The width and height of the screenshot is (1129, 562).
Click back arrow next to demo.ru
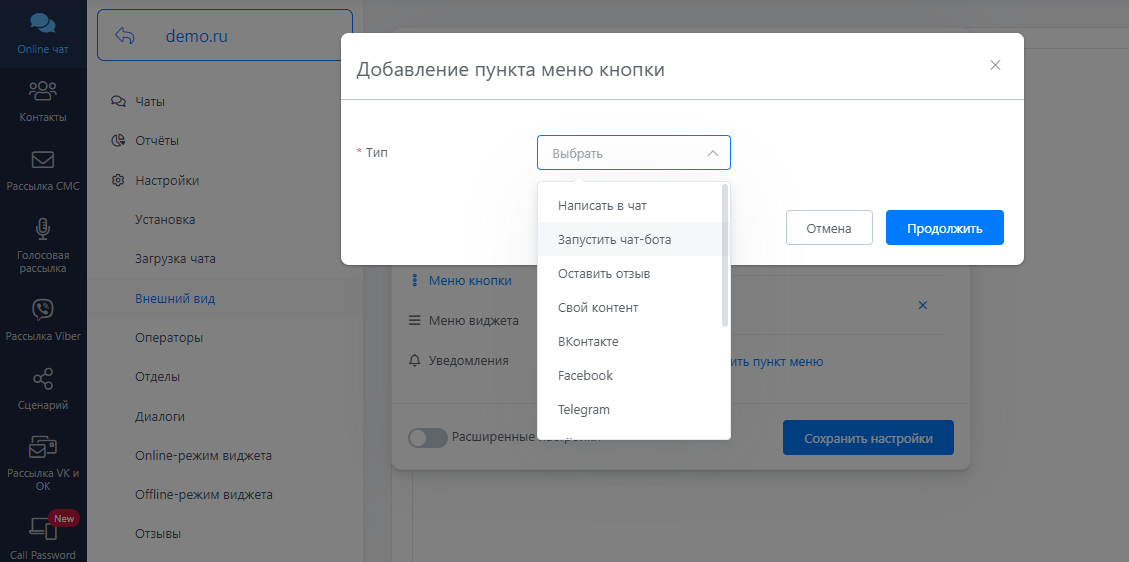(125, 36)
